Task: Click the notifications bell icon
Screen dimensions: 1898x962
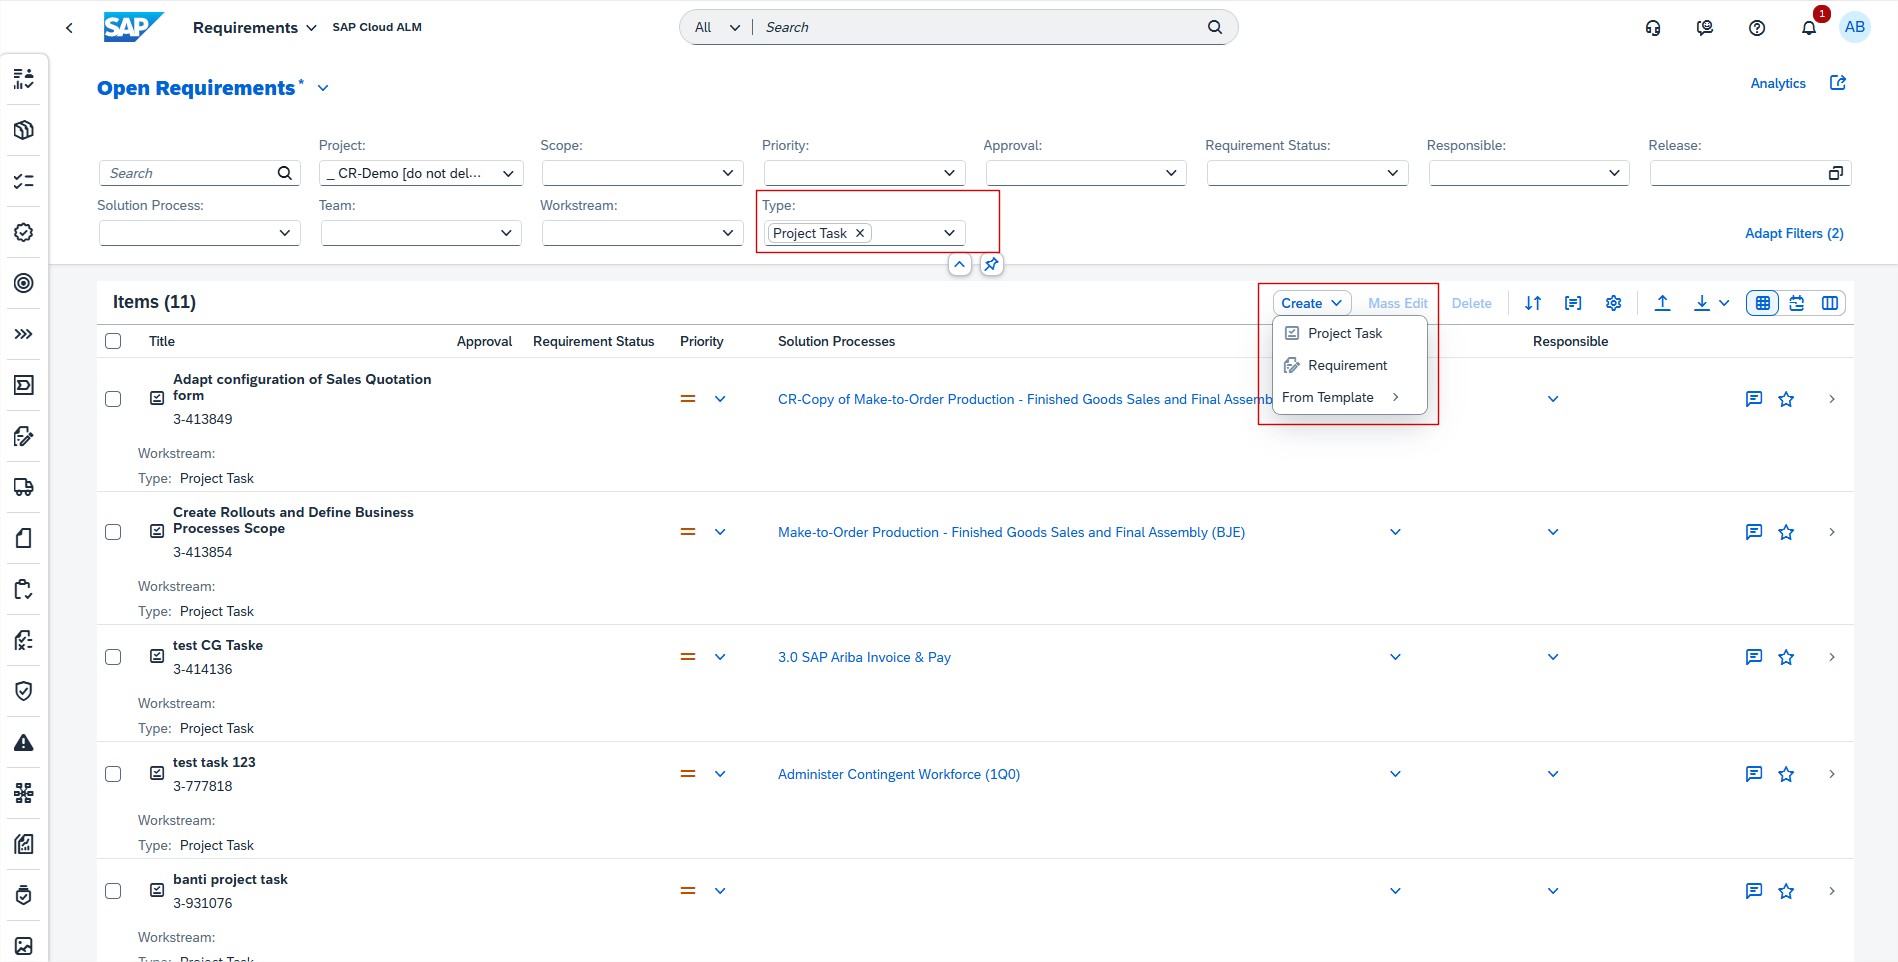Action: click(x=1808, y=28)
